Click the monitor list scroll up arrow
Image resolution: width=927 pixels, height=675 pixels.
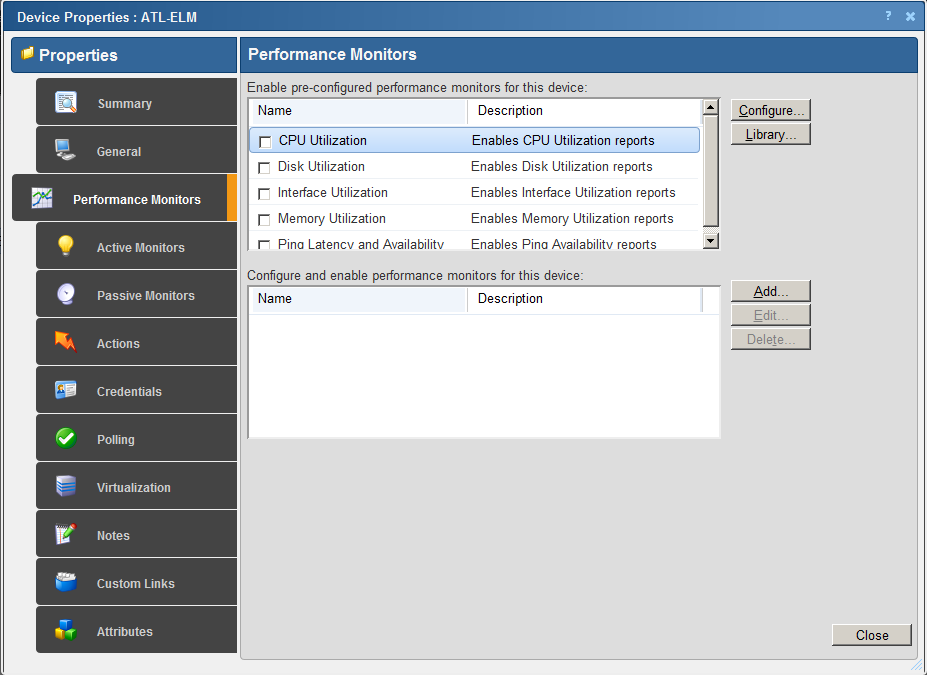pyautogui.click(x=711, y=107)
